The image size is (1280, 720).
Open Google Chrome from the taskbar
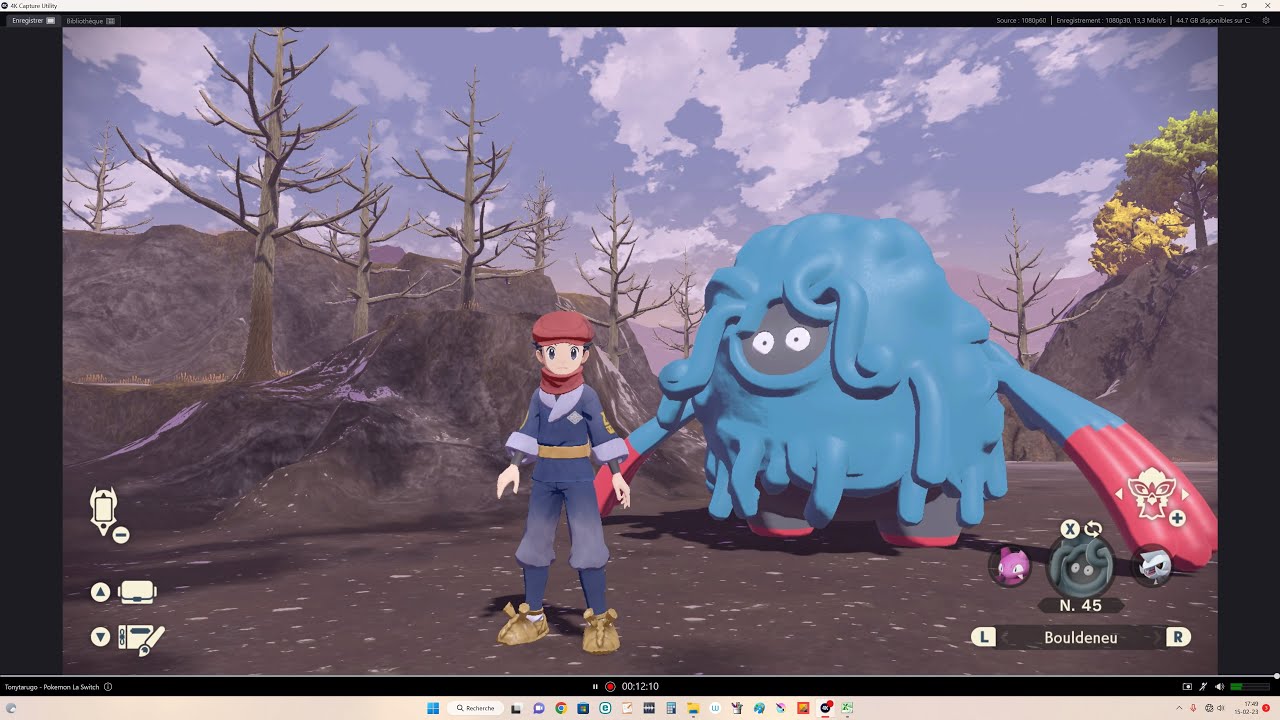click(x=561, y=708)
